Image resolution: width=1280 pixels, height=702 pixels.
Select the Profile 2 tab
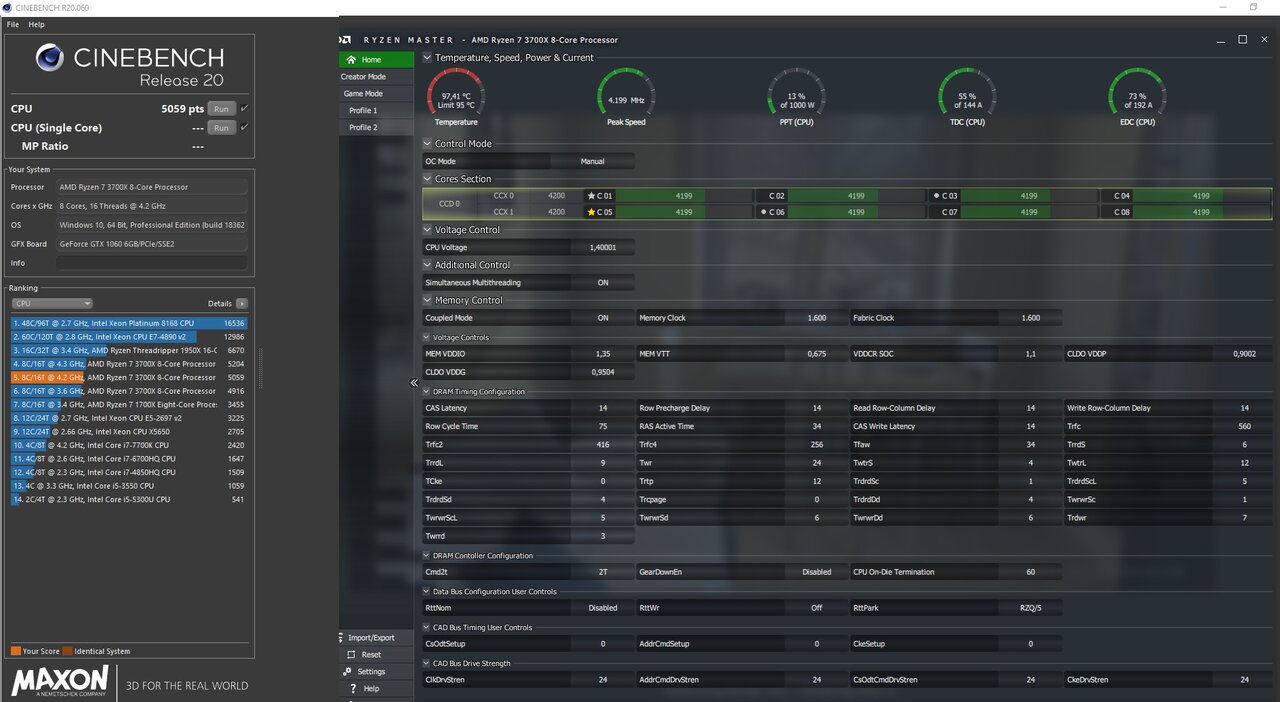(x=376, y=128)
